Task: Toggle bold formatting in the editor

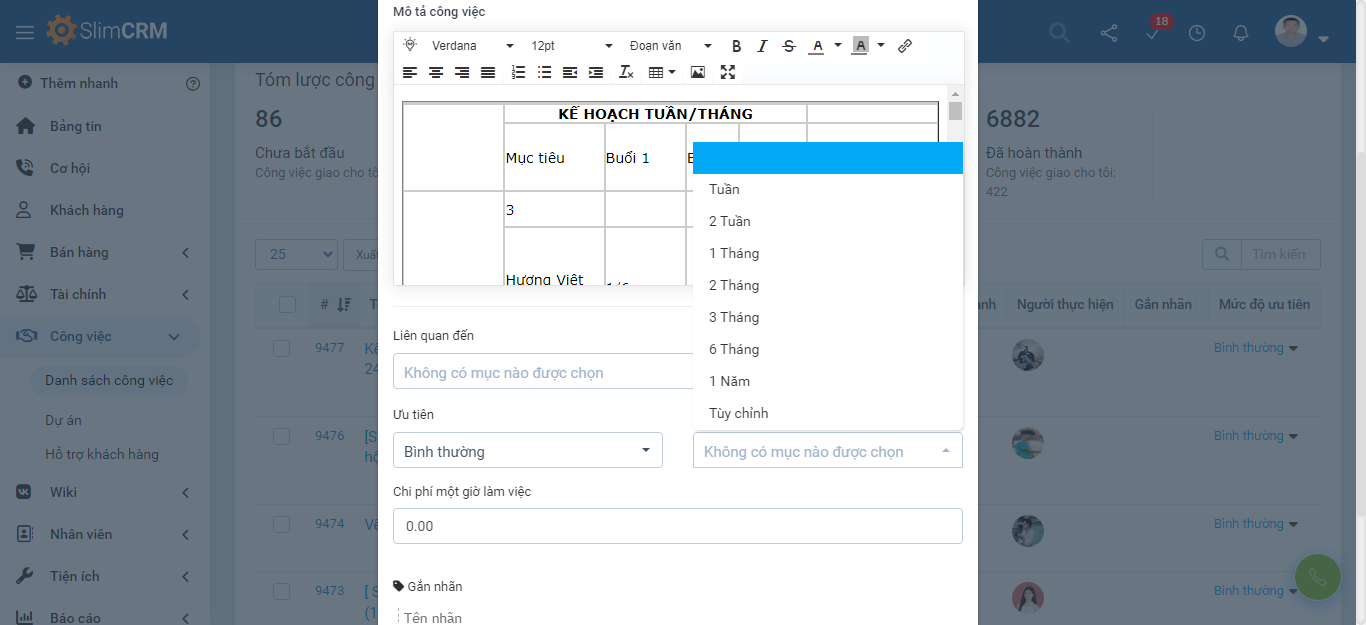Action: point(737,46)
